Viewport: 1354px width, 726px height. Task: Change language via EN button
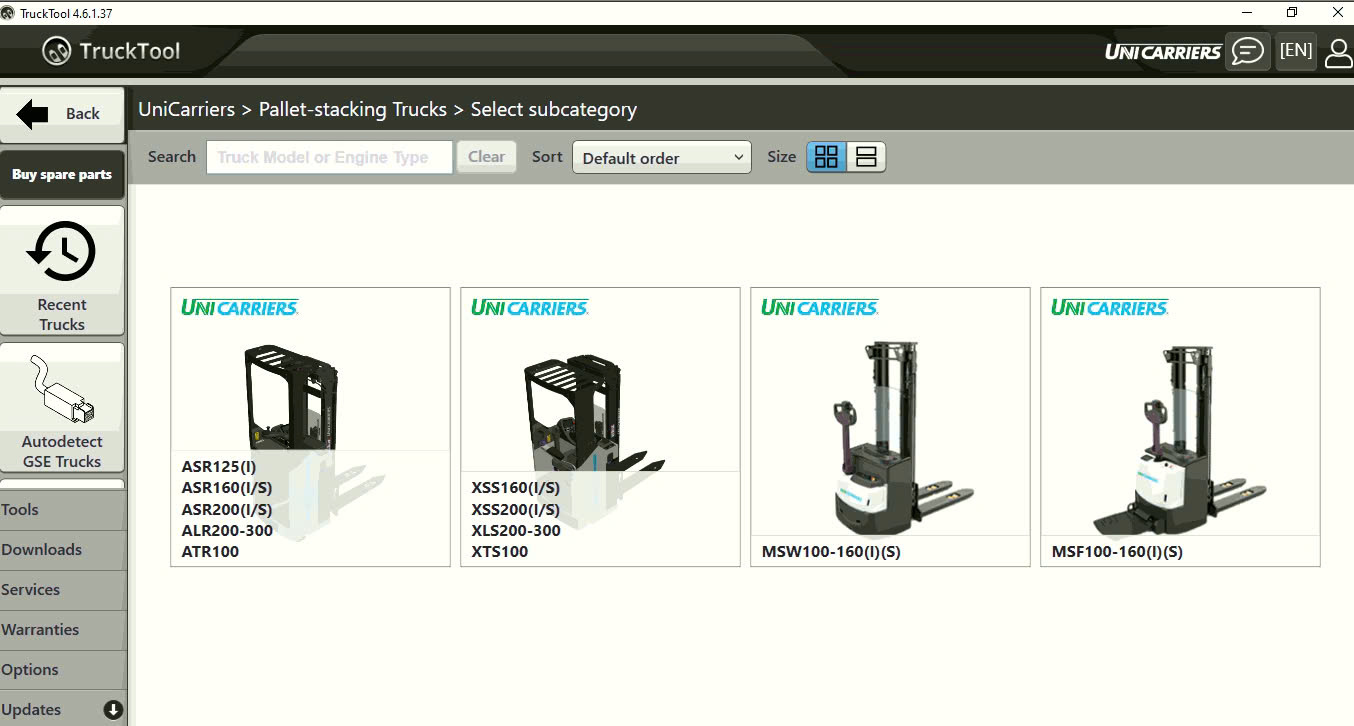[1296, 51]
